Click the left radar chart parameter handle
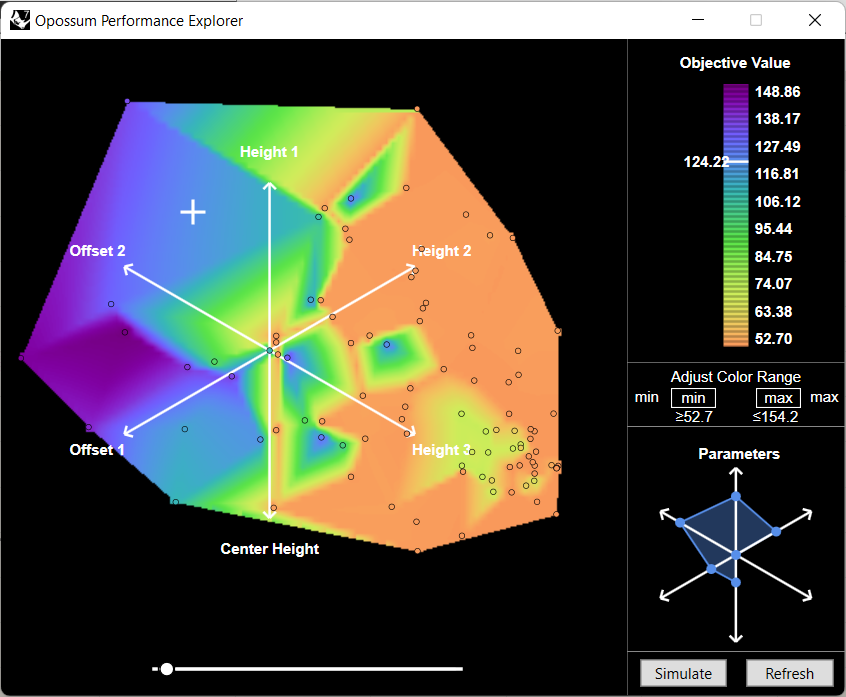Image resolution: width=846 pixels, height=697 pixels. point(680,522)
